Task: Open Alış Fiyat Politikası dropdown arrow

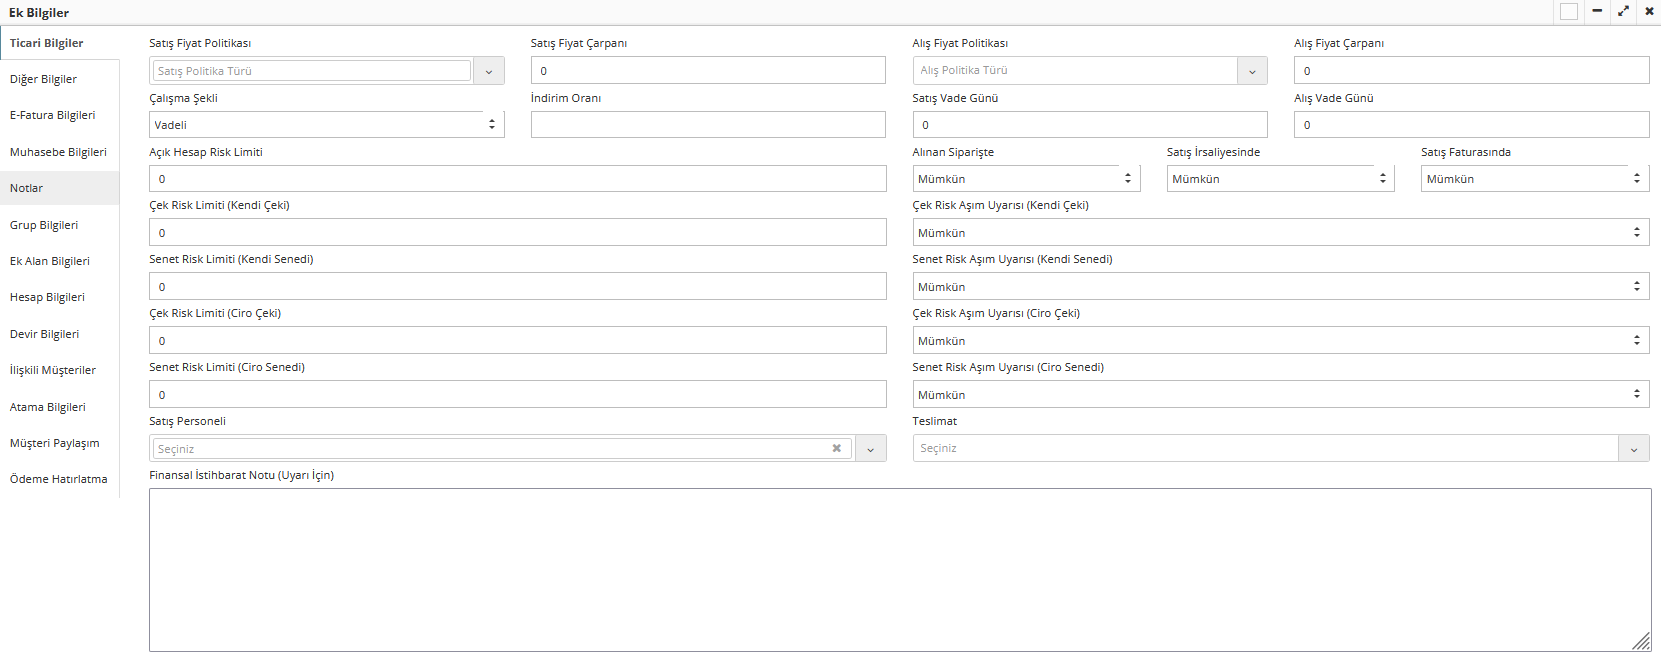Action: tap(1252, 71)
